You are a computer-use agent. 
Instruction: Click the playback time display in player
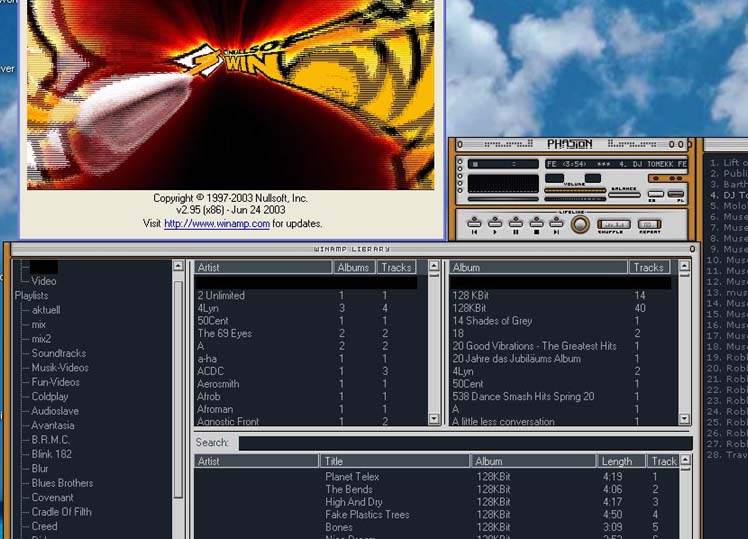pos(503,164)
